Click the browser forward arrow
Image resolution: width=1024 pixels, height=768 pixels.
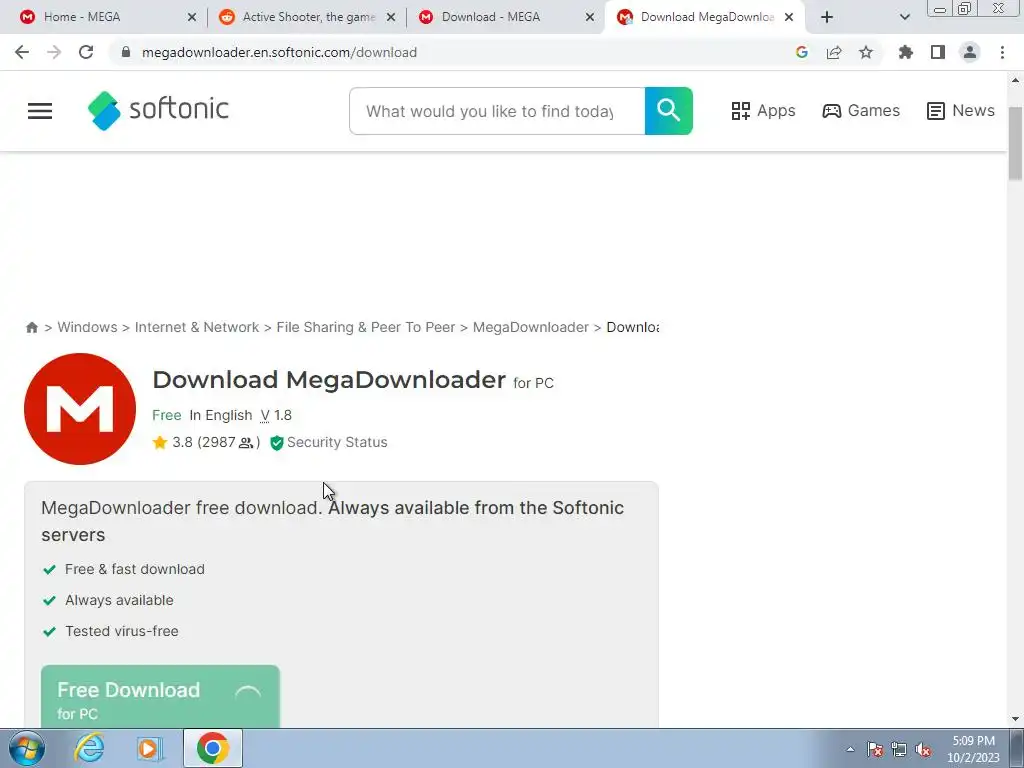[x=54, y=52]
